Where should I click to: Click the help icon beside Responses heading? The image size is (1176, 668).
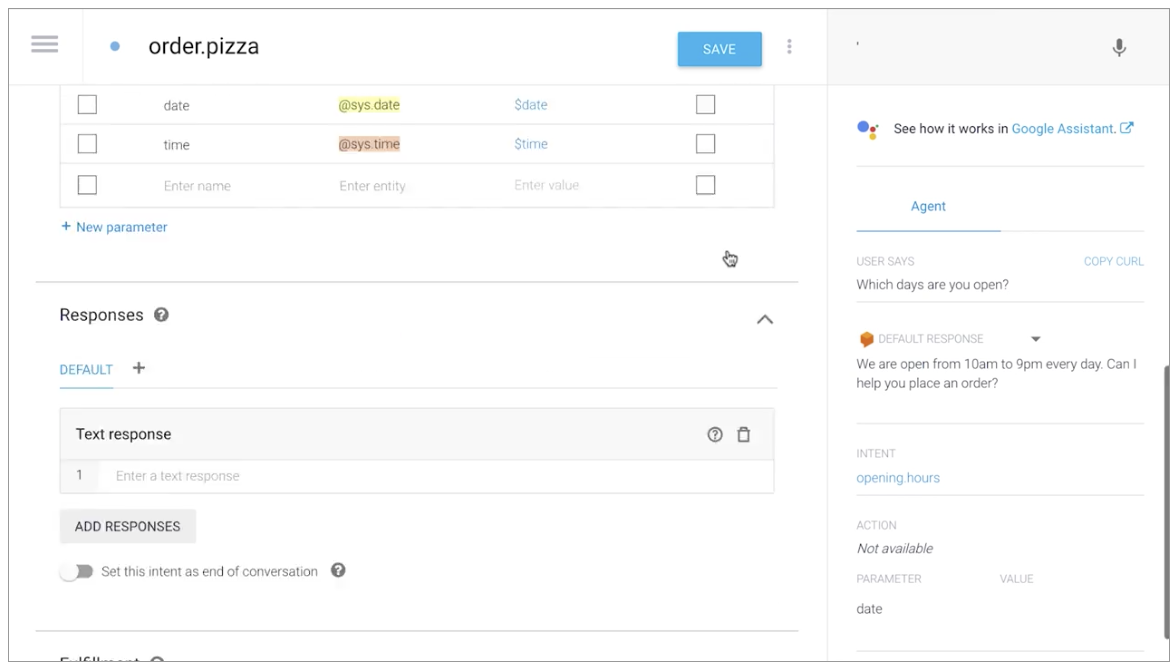coord(161,315)
